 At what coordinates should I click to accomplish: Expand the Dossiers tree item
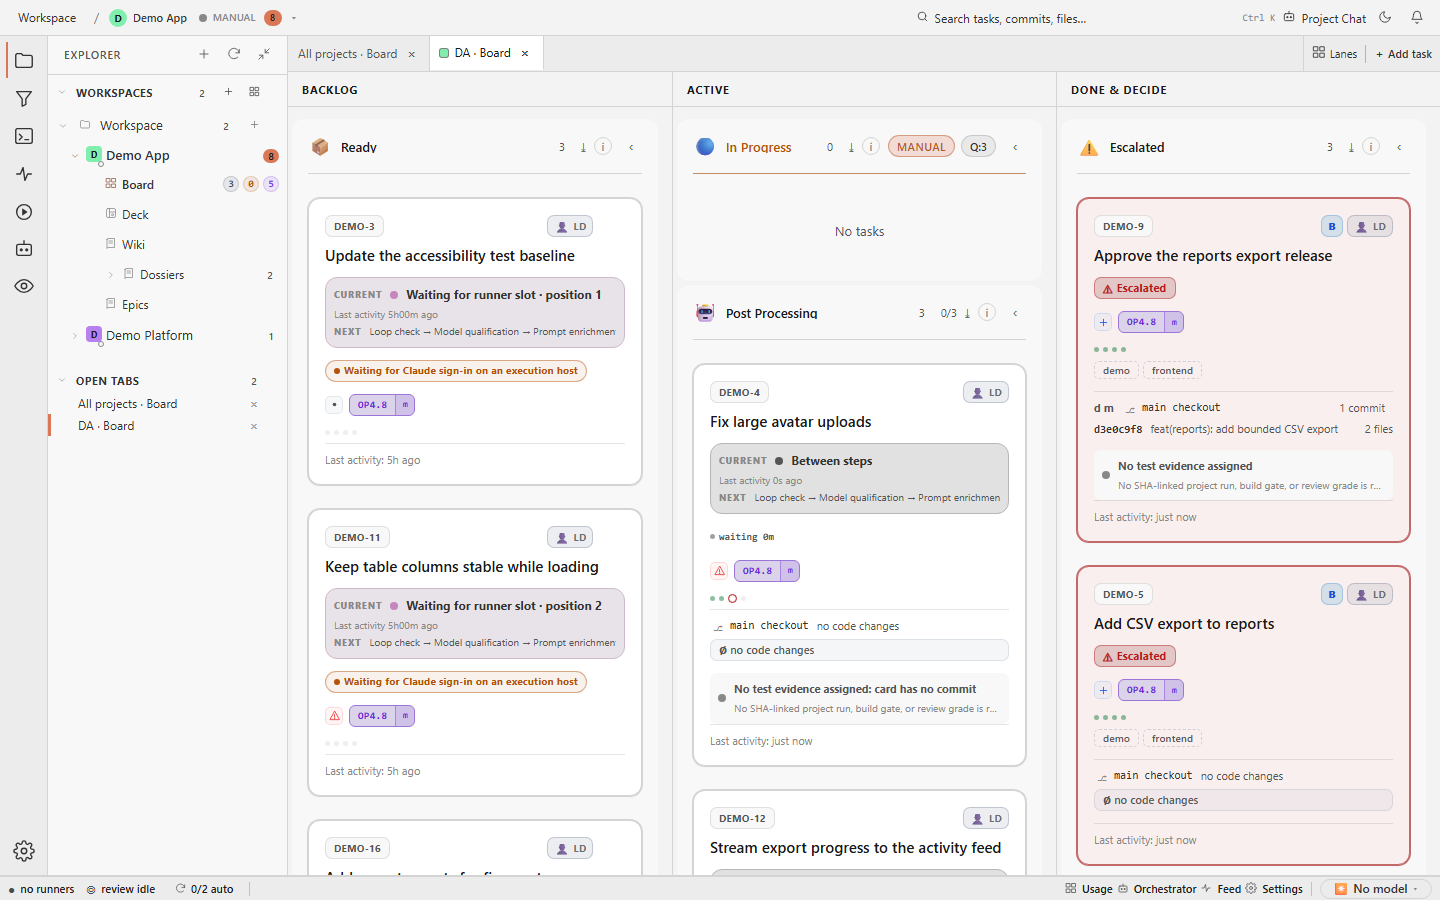[x=110, y=275]
